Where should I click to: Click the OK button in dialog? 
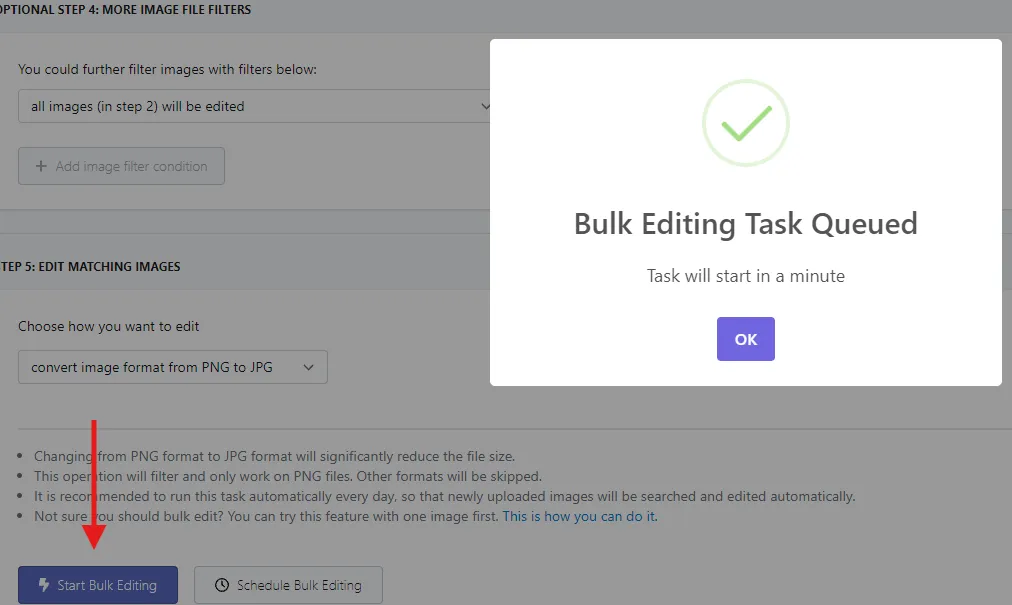745,339
